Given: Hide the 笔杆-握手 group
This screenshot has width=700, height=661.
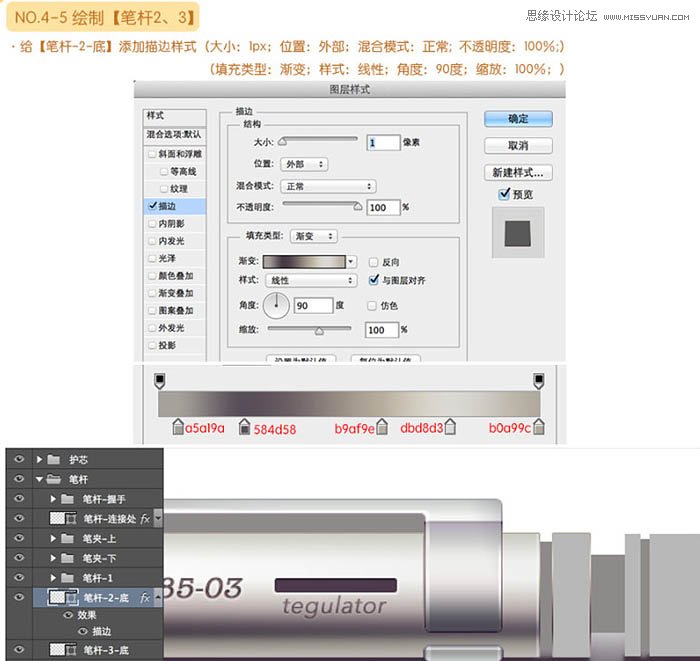Looking at the screenshot, I should [x=19, y=499].
